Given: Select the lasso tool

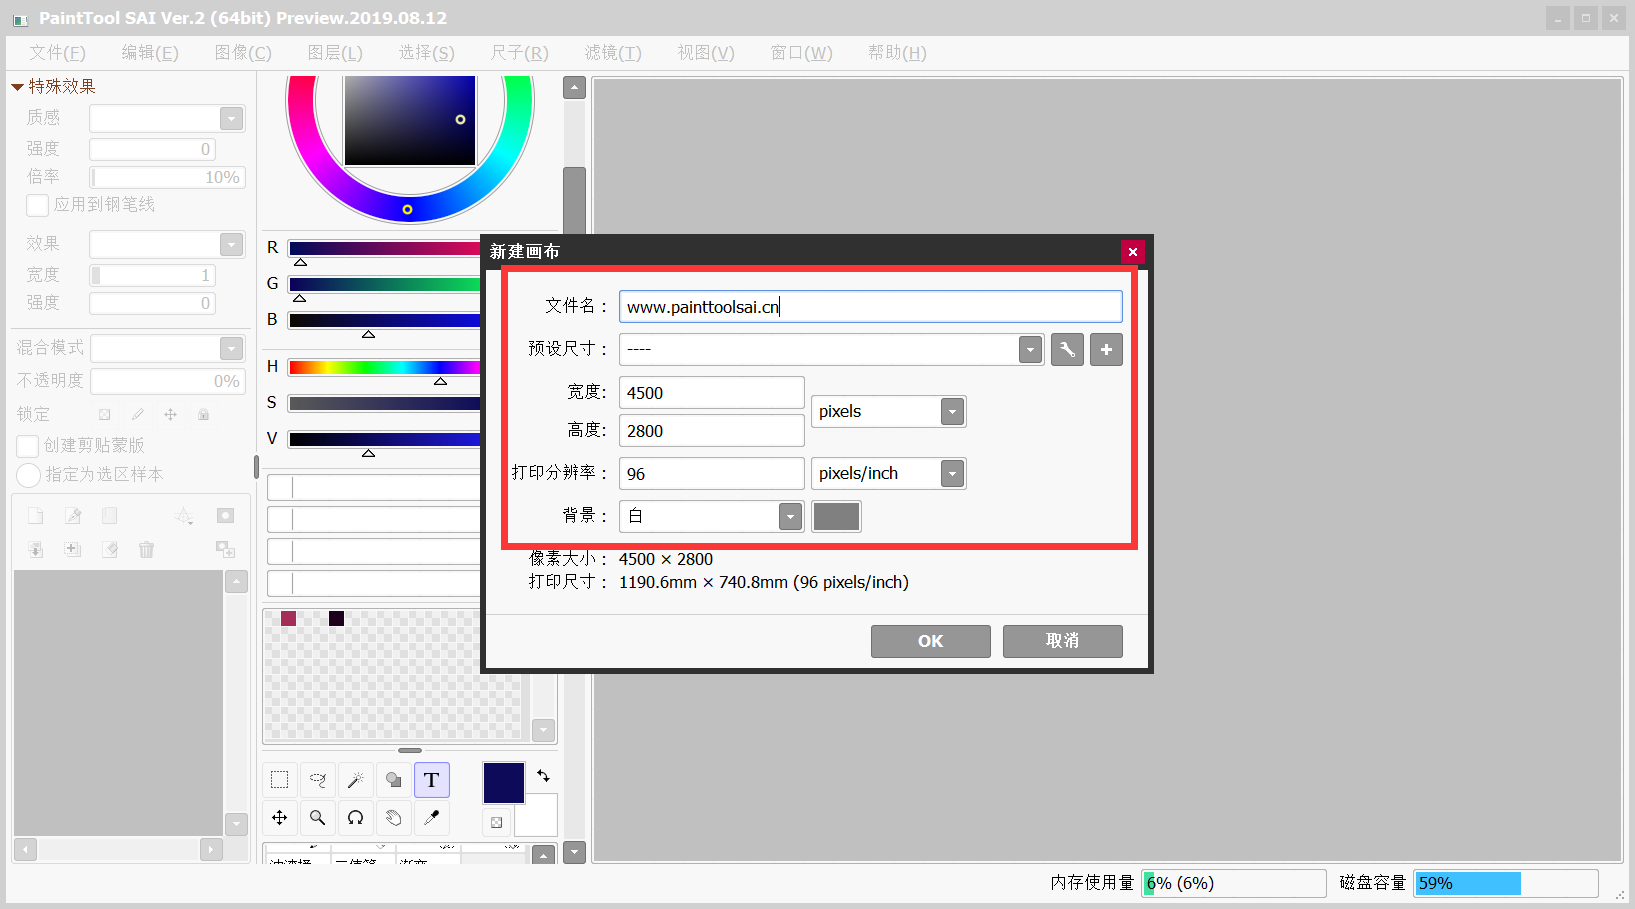Looking at the screenshot, I should [x=318, y=780].
